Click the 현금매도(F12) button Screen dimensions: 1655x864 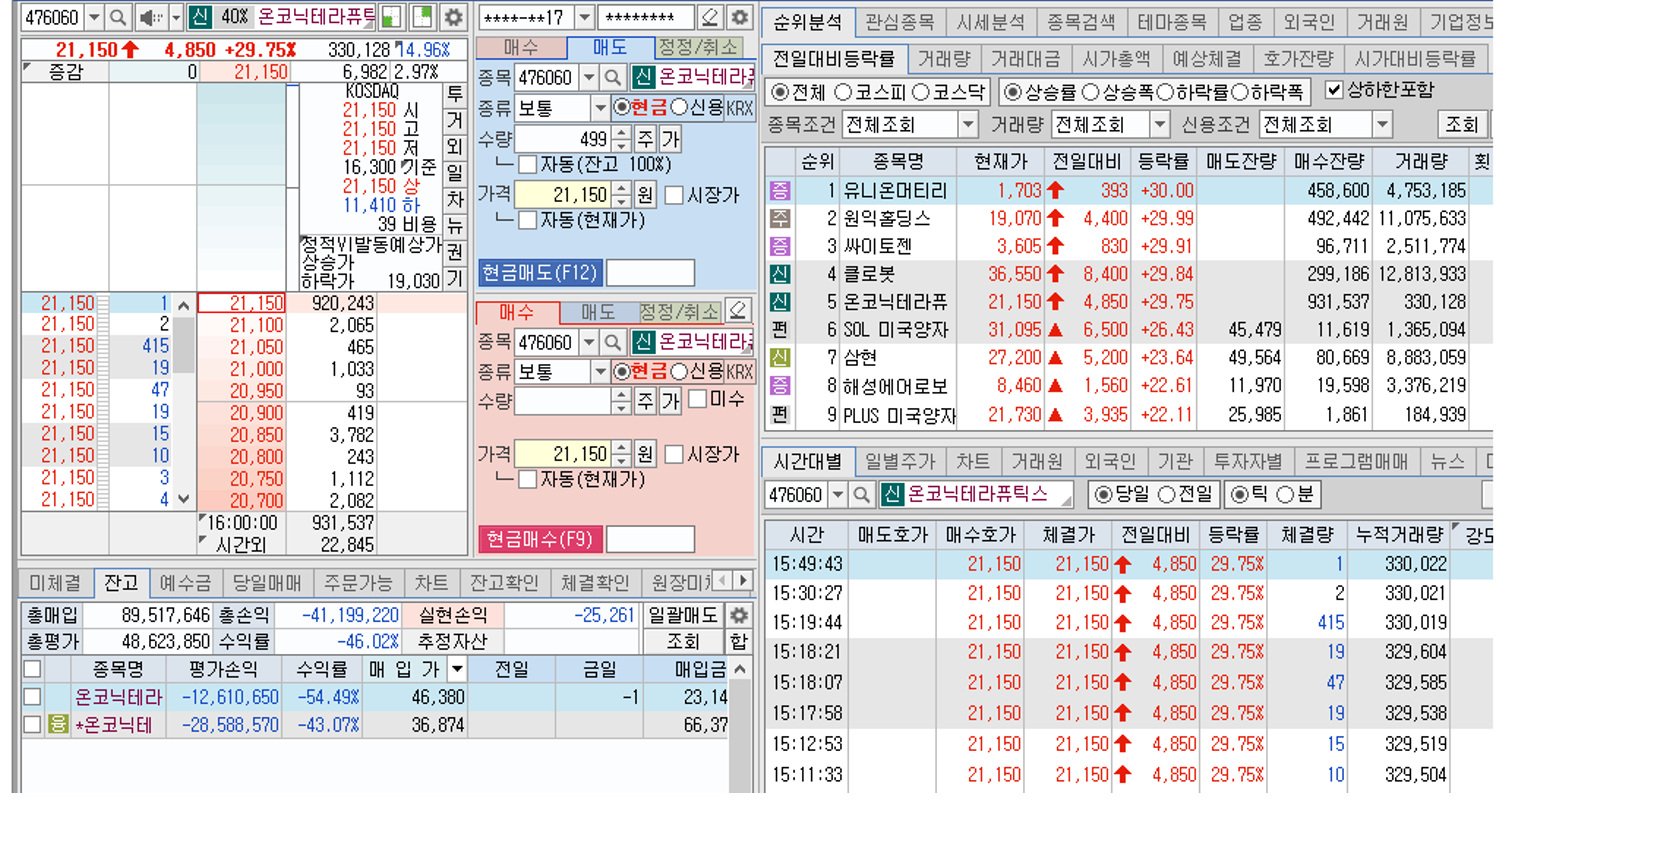pos(540,272)
